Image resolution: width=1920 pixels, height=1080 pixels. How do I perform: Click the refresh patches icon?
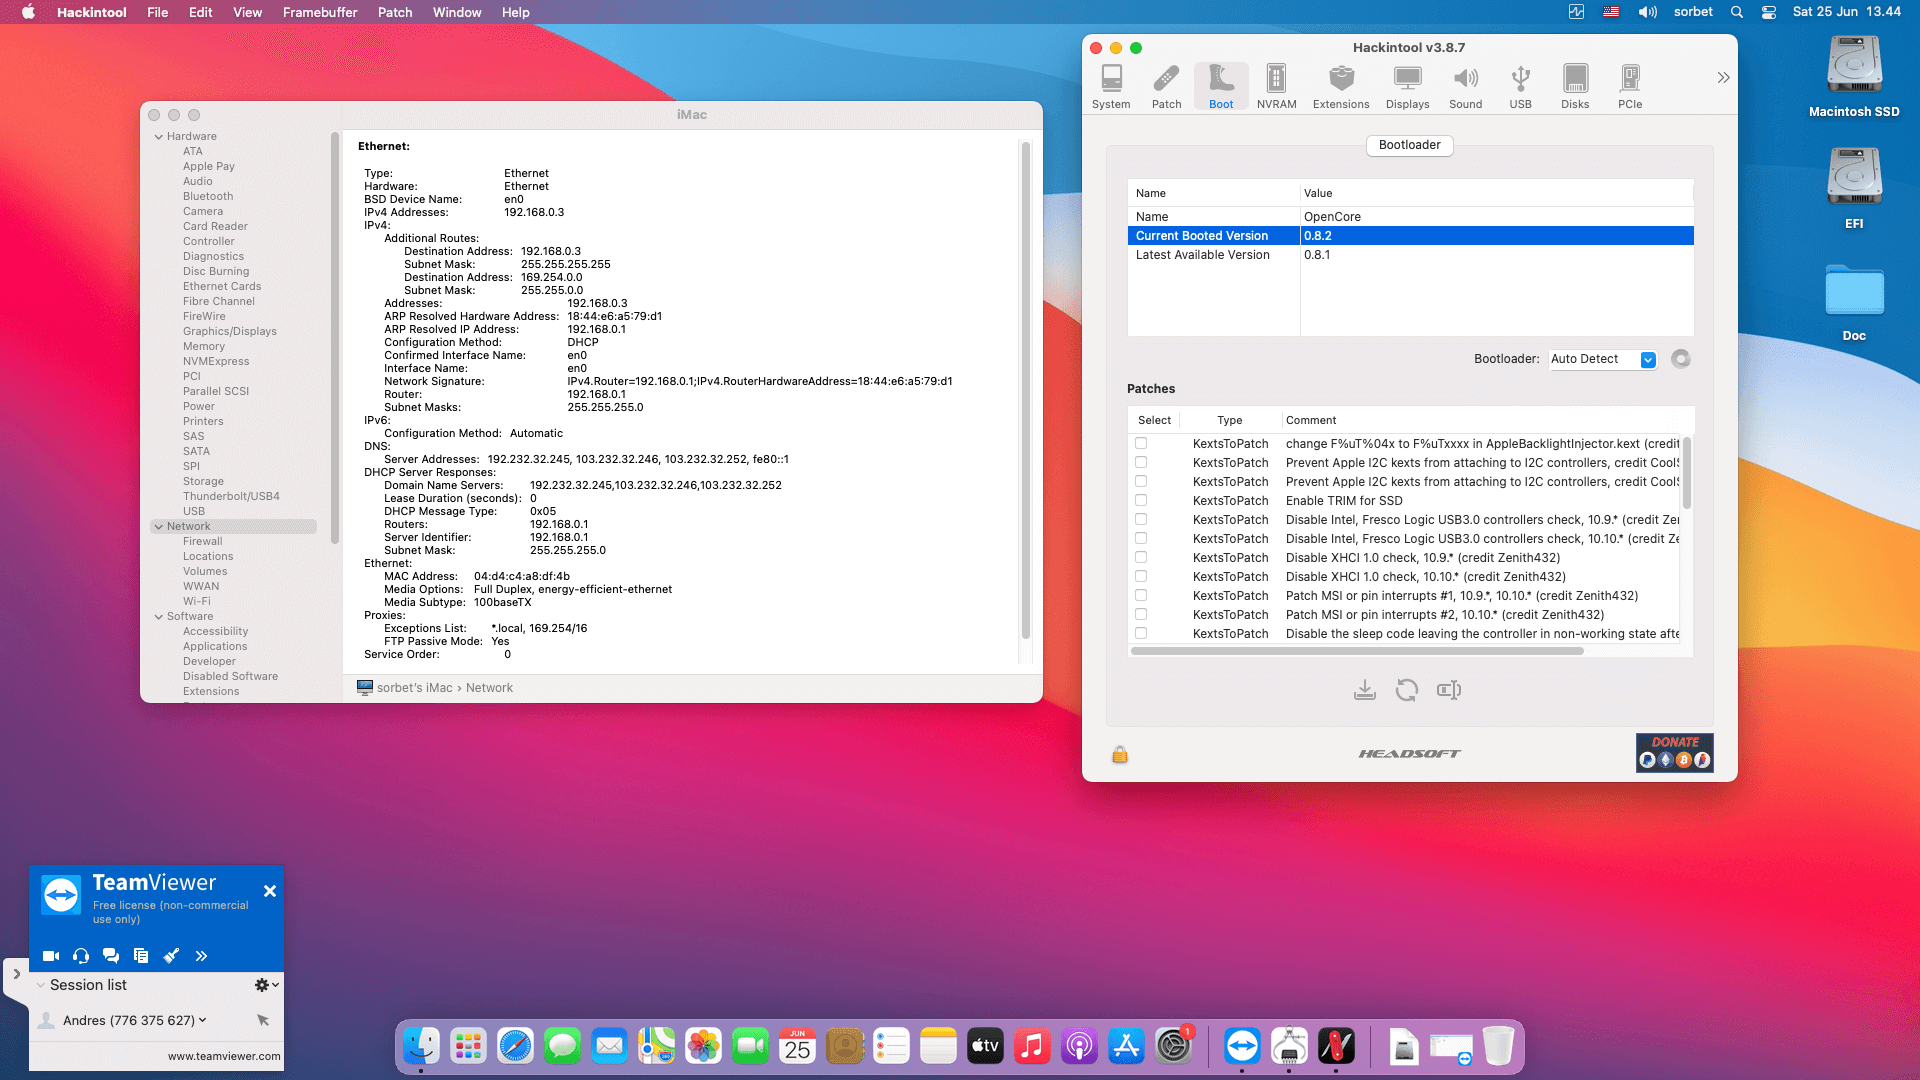pos(1407,690)
